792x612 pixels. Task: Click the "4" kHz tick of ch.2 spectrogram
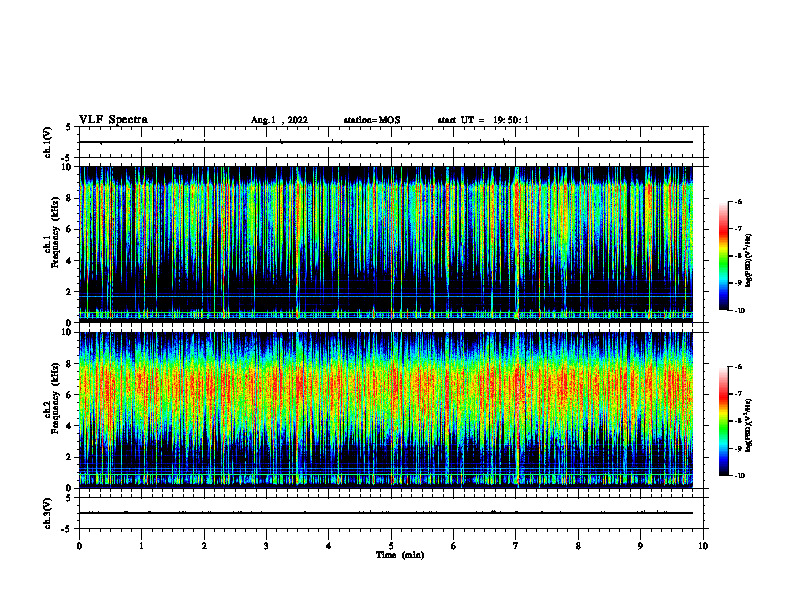point(70,426)
